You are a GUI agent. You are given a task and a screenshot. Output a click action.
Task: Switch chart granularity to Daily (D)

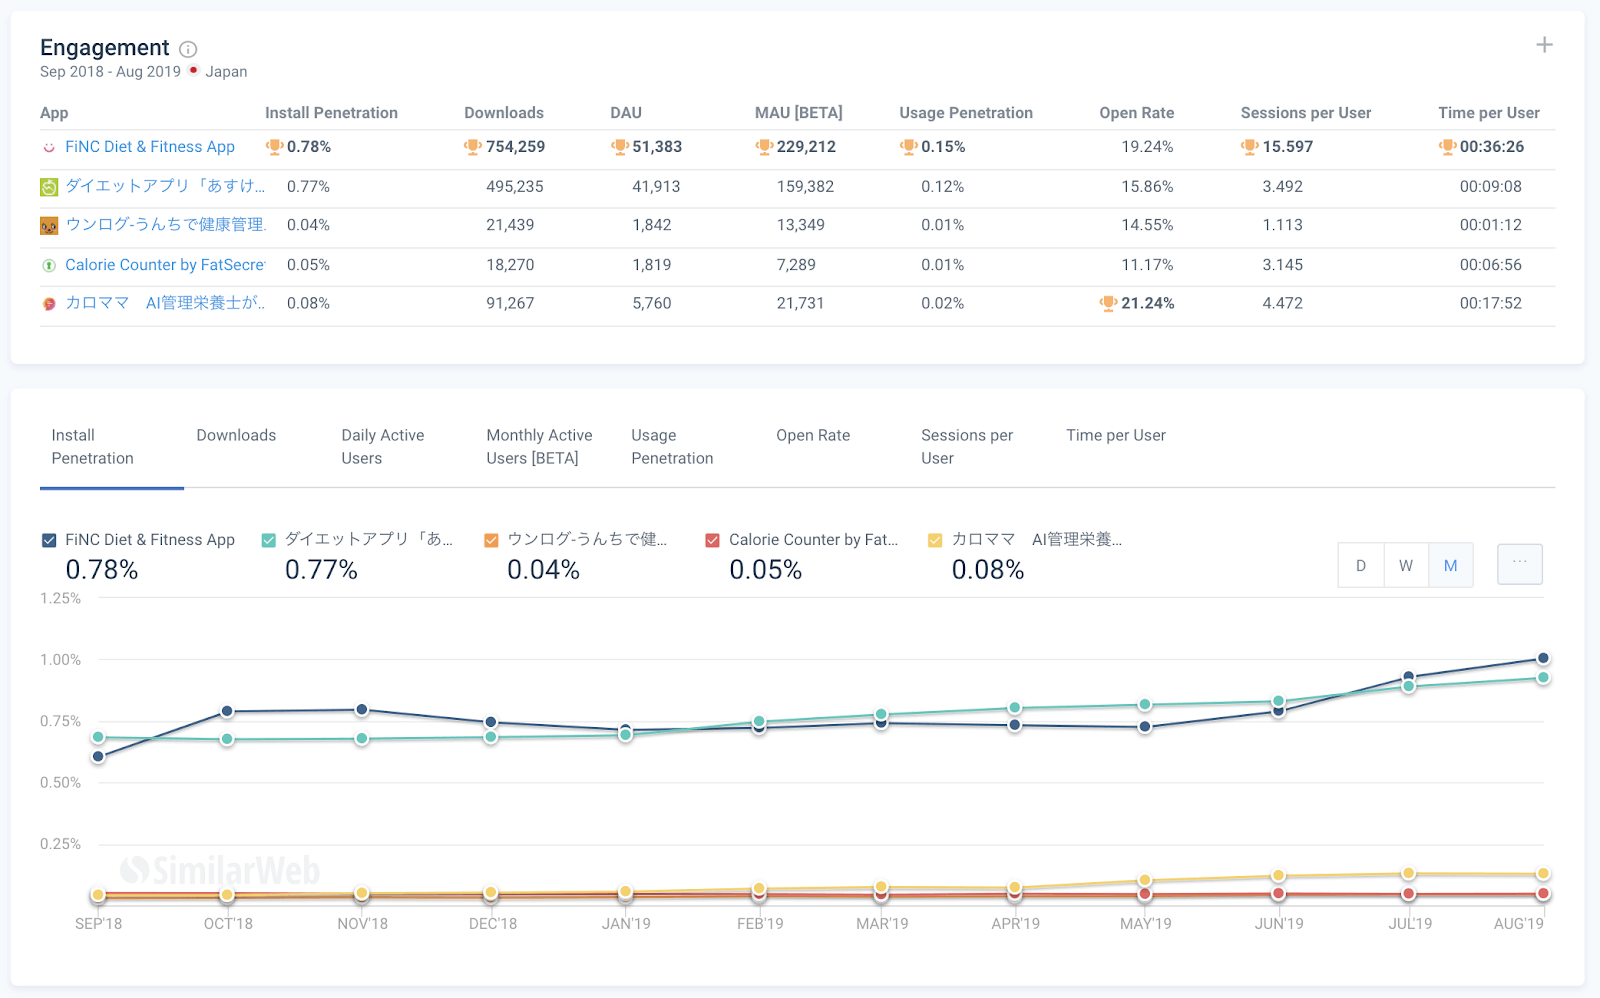[1361, 565]
